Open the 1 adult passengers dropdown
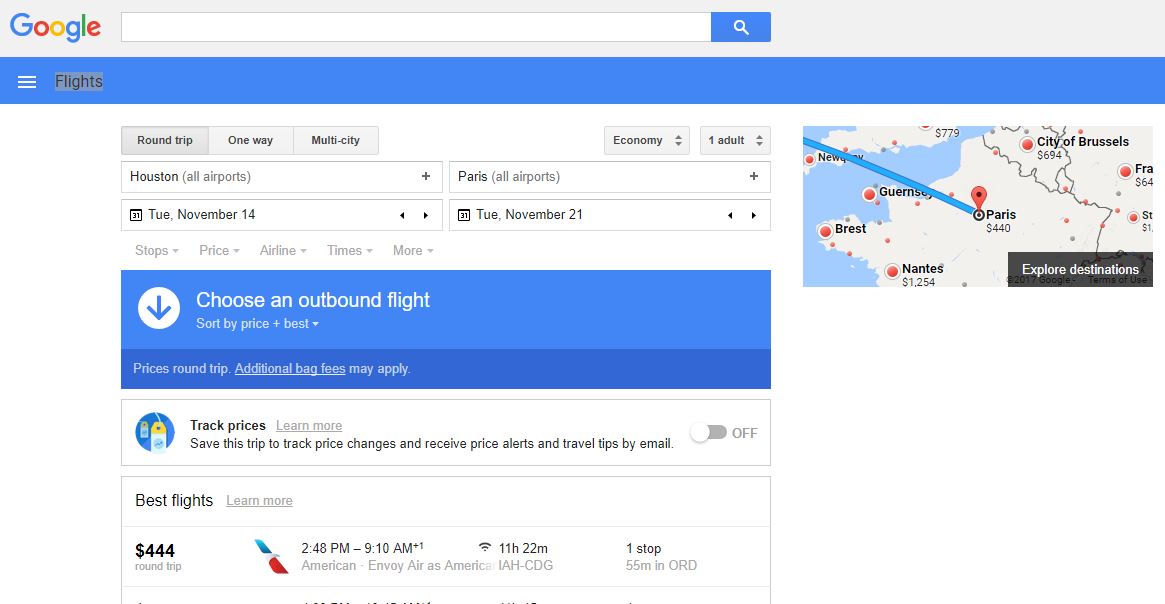 [x=734, y=141]
